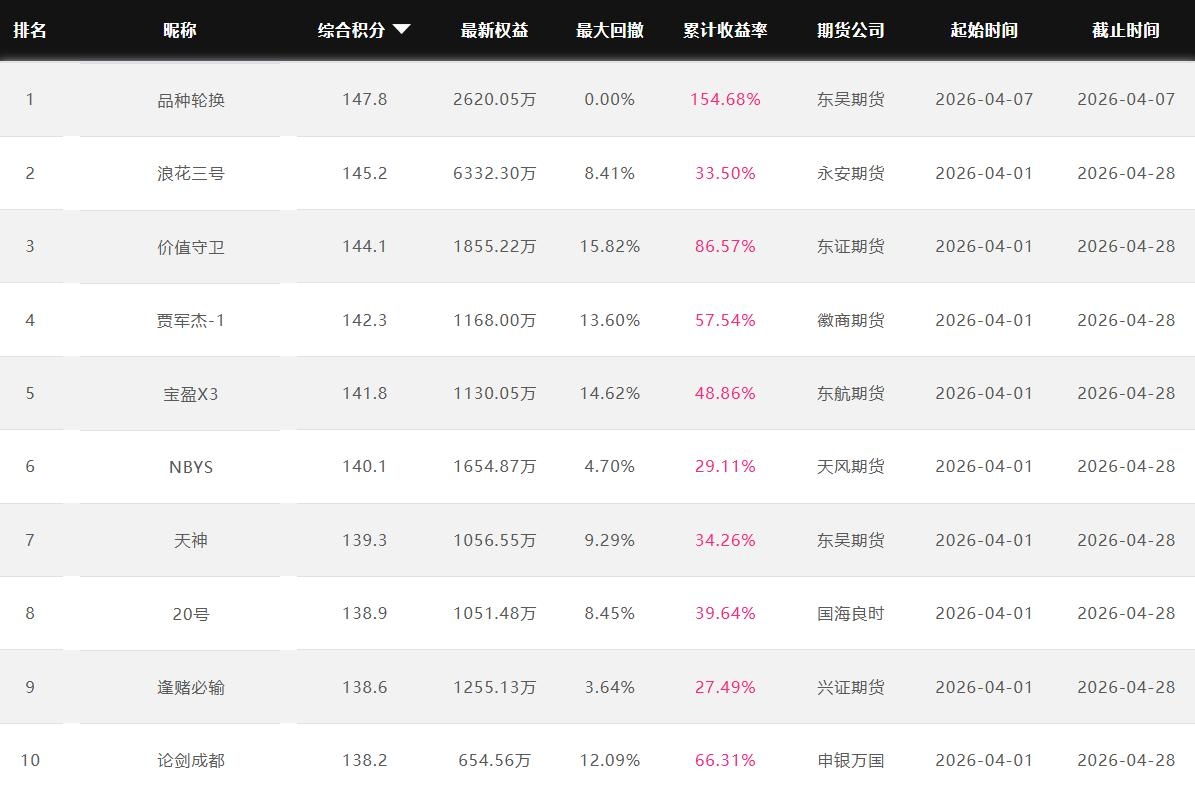Sort by 最大回撤 column header
Image resolution: width=1195 pixels, height=792 pixels.
(609, 30)
